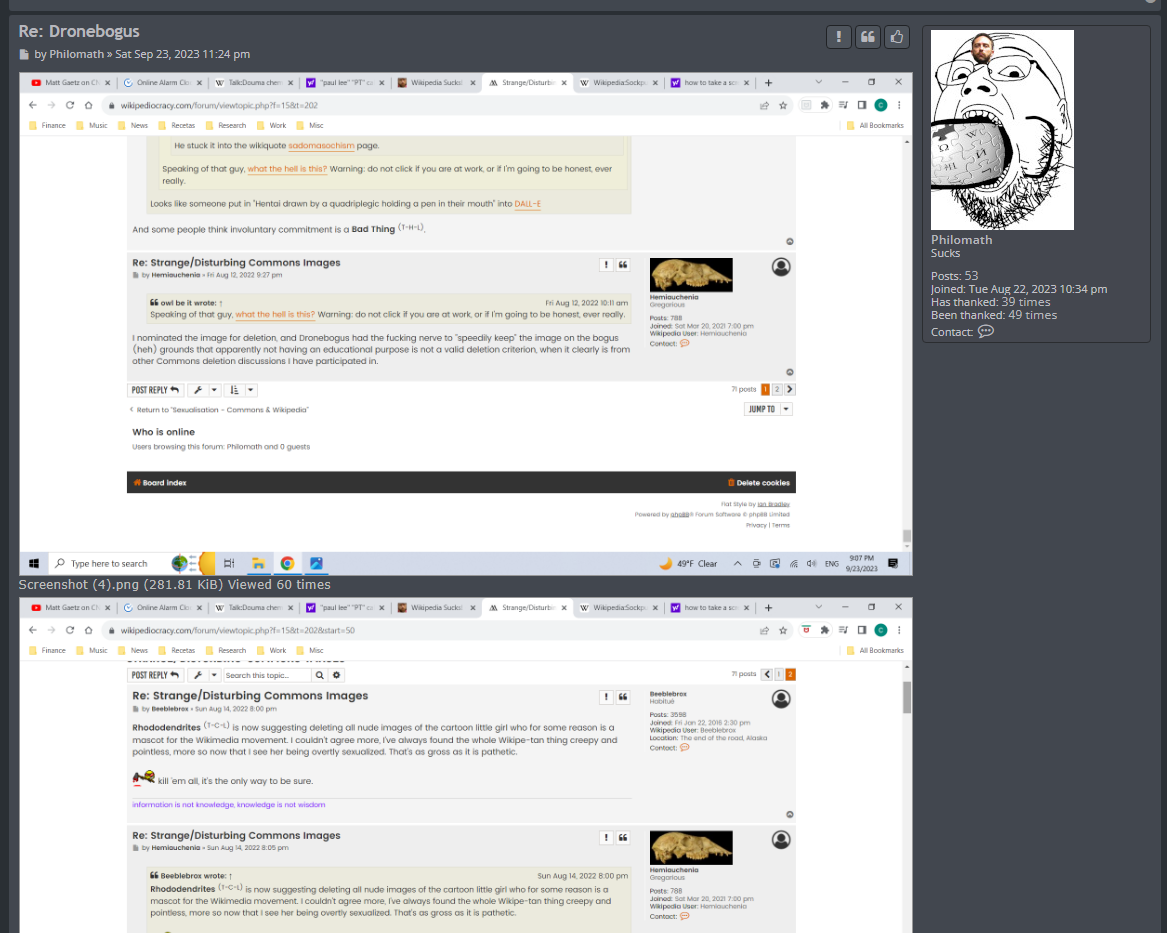In the first screenshot, open the tab search chevron
The image size is (1167, 933).
[819, 82]
